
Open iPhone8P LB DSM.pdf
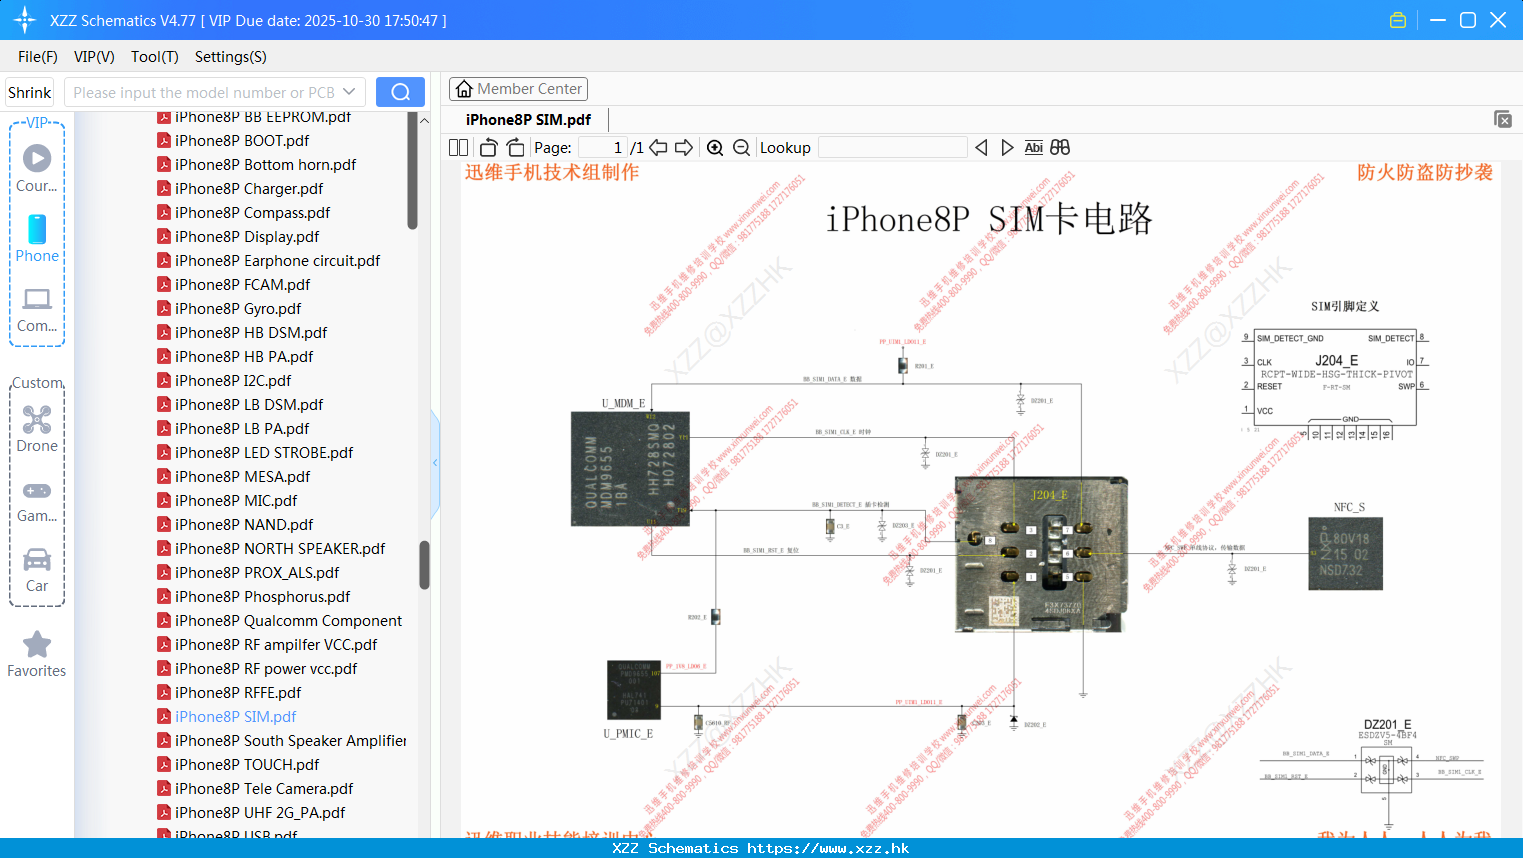249,405
